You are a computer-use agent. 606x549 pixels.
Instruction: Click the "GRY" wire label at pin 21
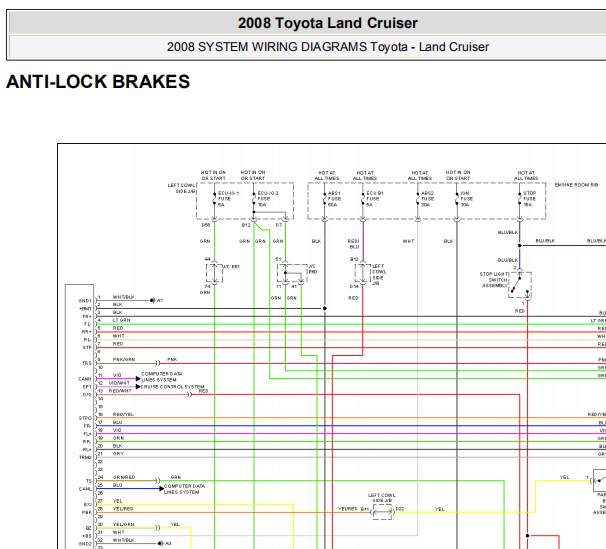coord(118,454)
